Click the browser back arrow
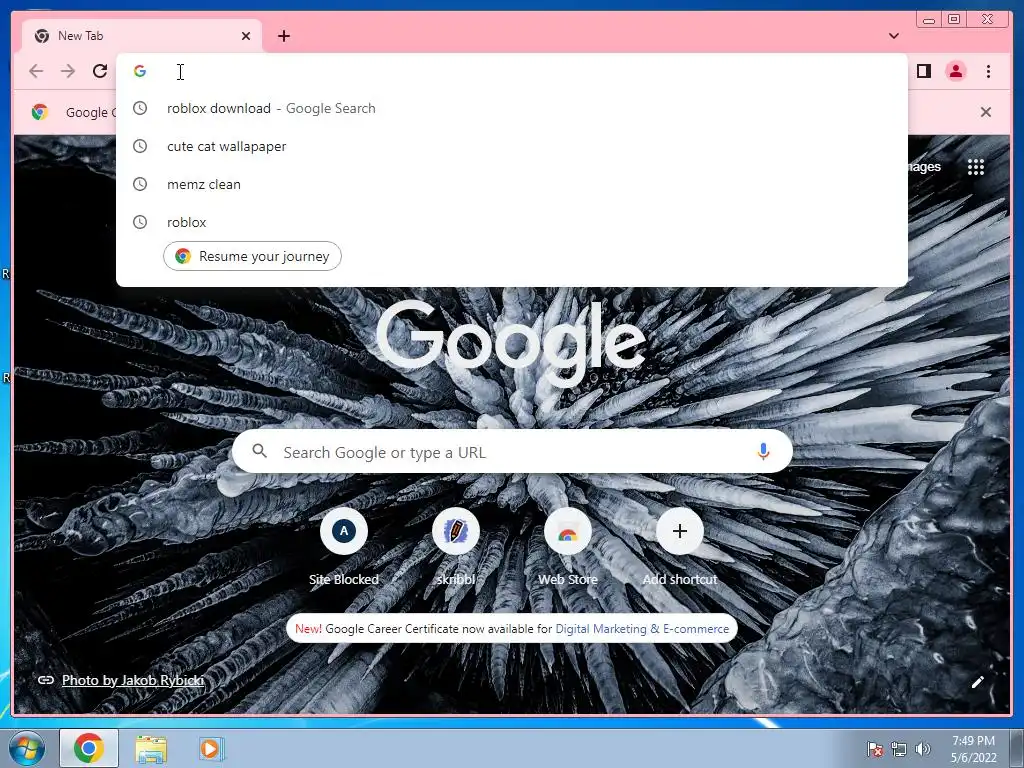This screenshot has width=1024, height=768. (x=36, y=71)
